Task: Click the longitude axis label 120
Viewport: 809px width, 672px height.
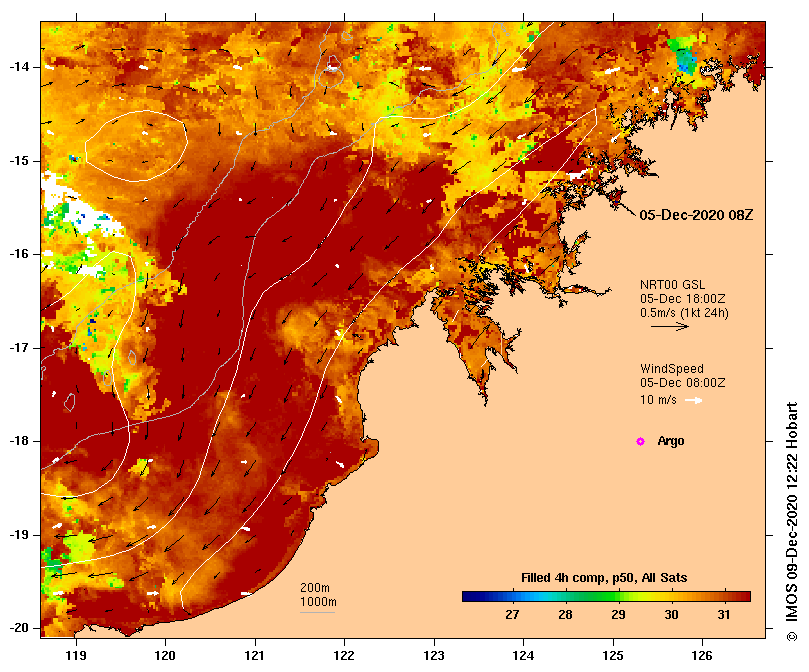Action: (165, 655)
